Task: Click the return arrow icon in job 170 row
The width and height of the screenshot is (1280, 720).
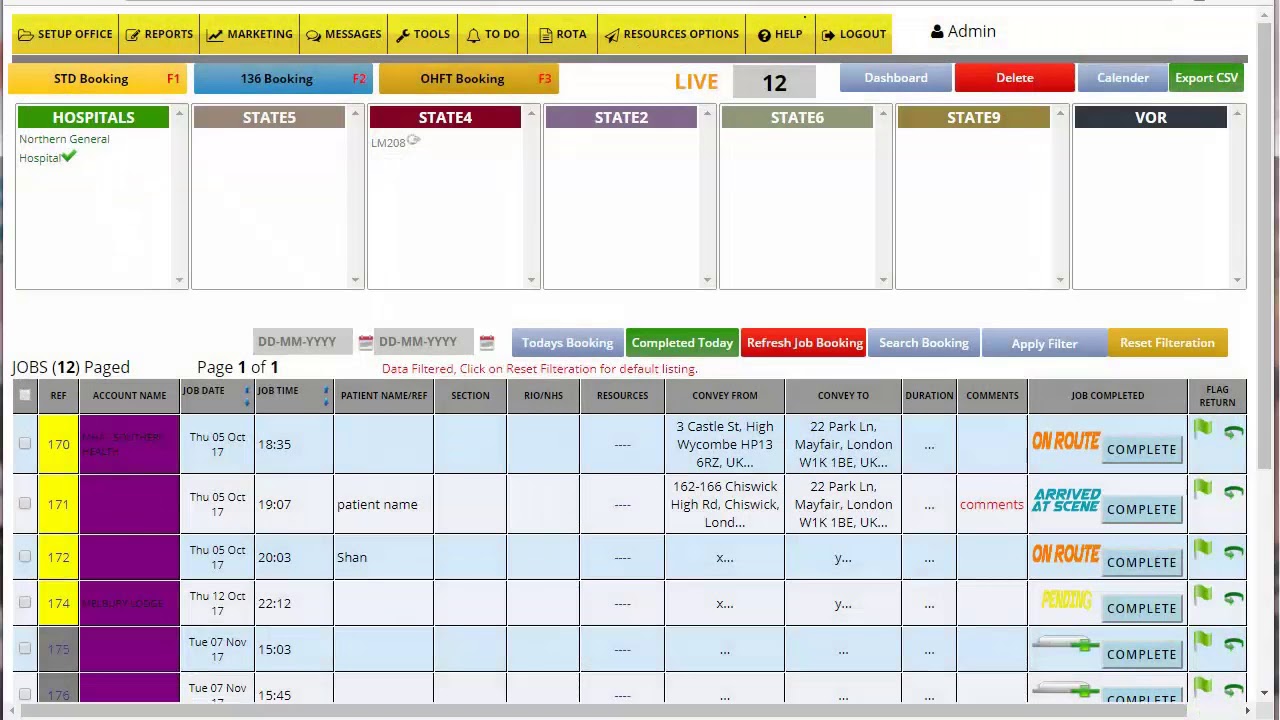Action: pyautogui.click(x=1233, y=432)
